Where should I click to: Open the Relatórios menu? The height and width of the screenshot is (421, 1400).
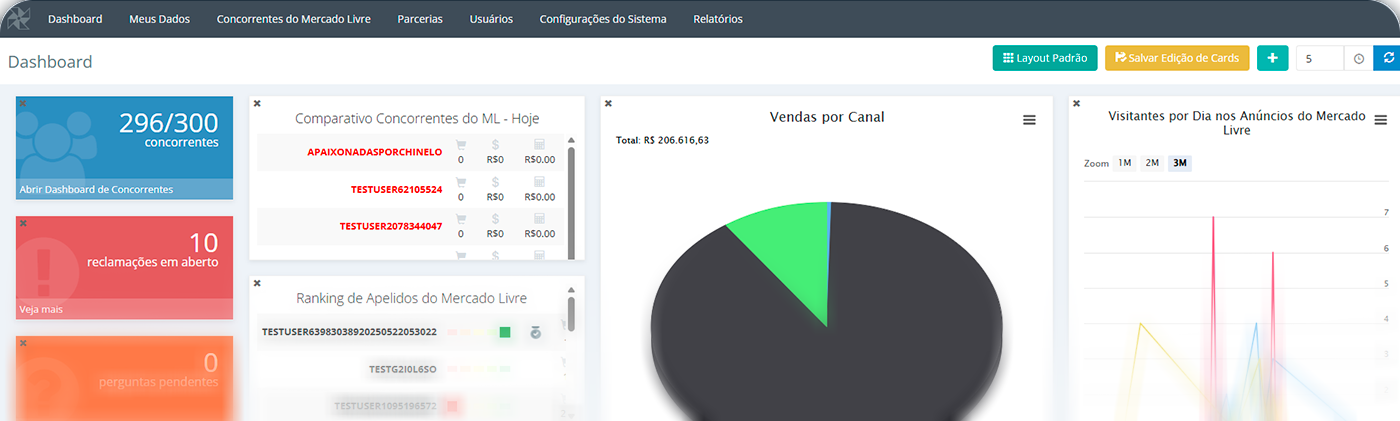pyautogui.click(x=718, y=19)
